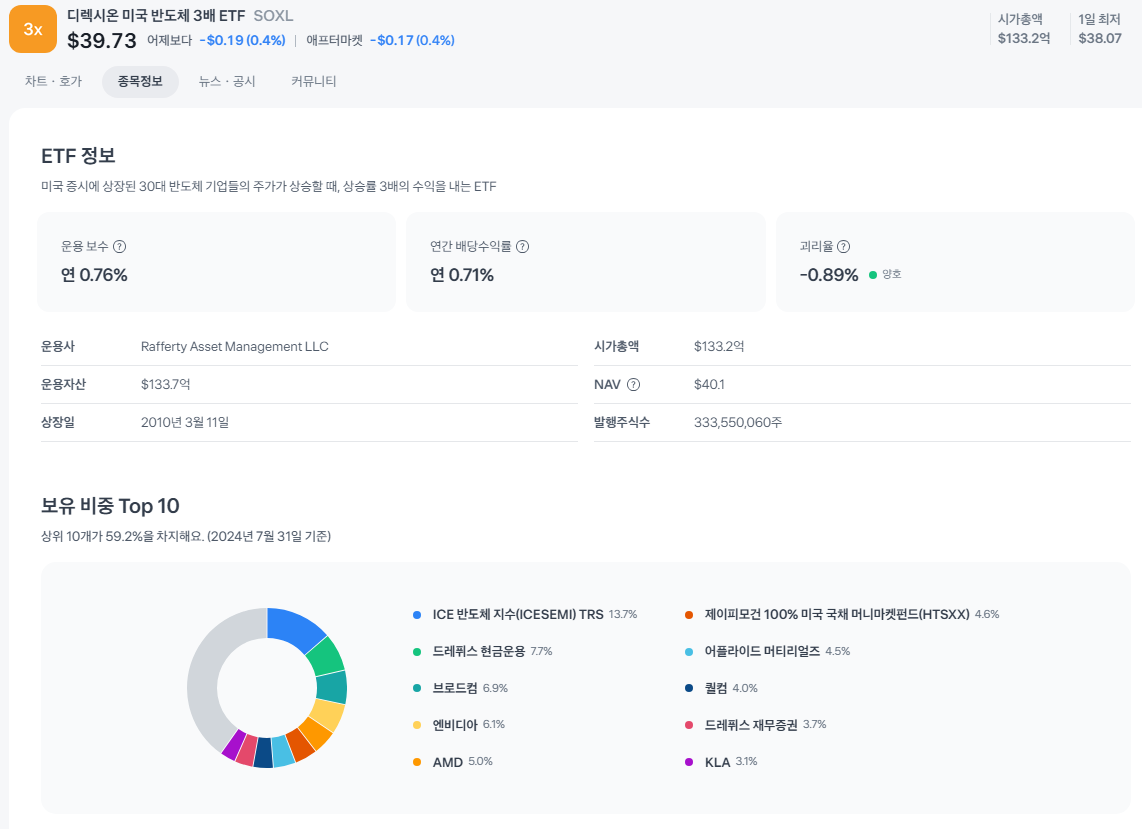
Task: Click the header 시가총액 $133.2억 value
Action: [x=1024, y=39]
